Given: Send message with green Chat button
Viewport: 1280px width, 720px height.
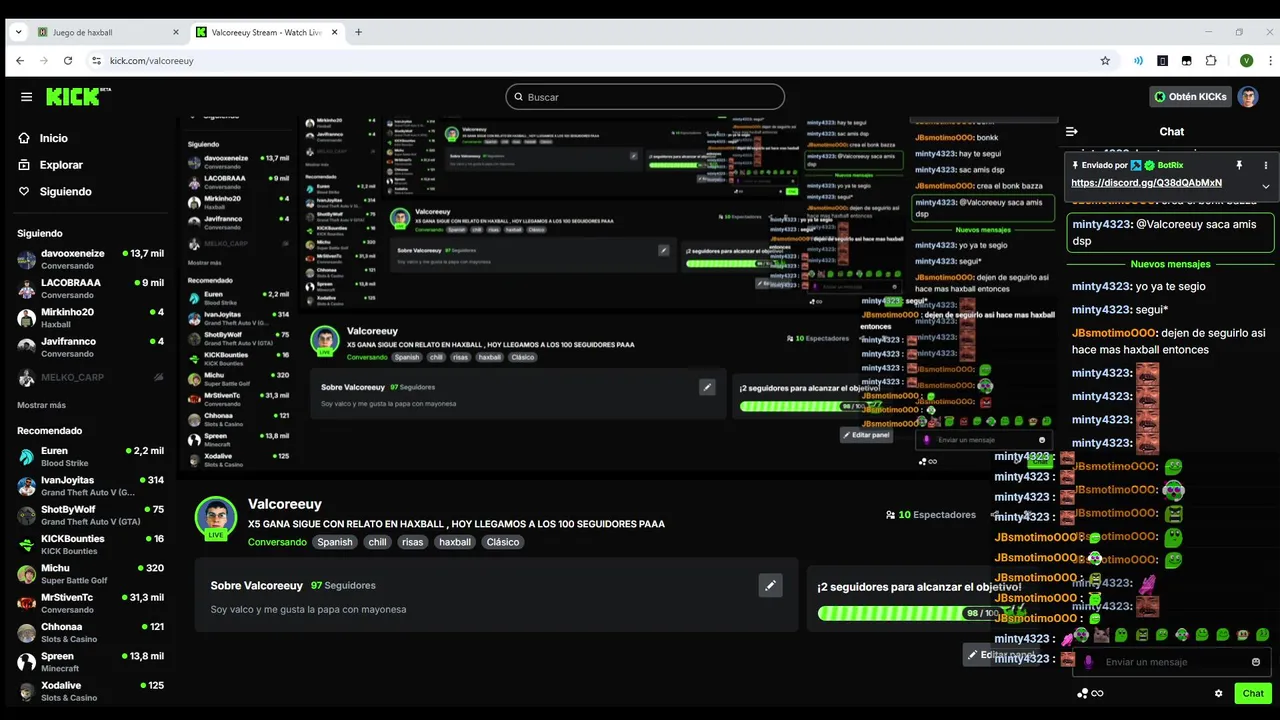Looking at the screenshot, I should pyautogui.click(x=1253, y=693).
